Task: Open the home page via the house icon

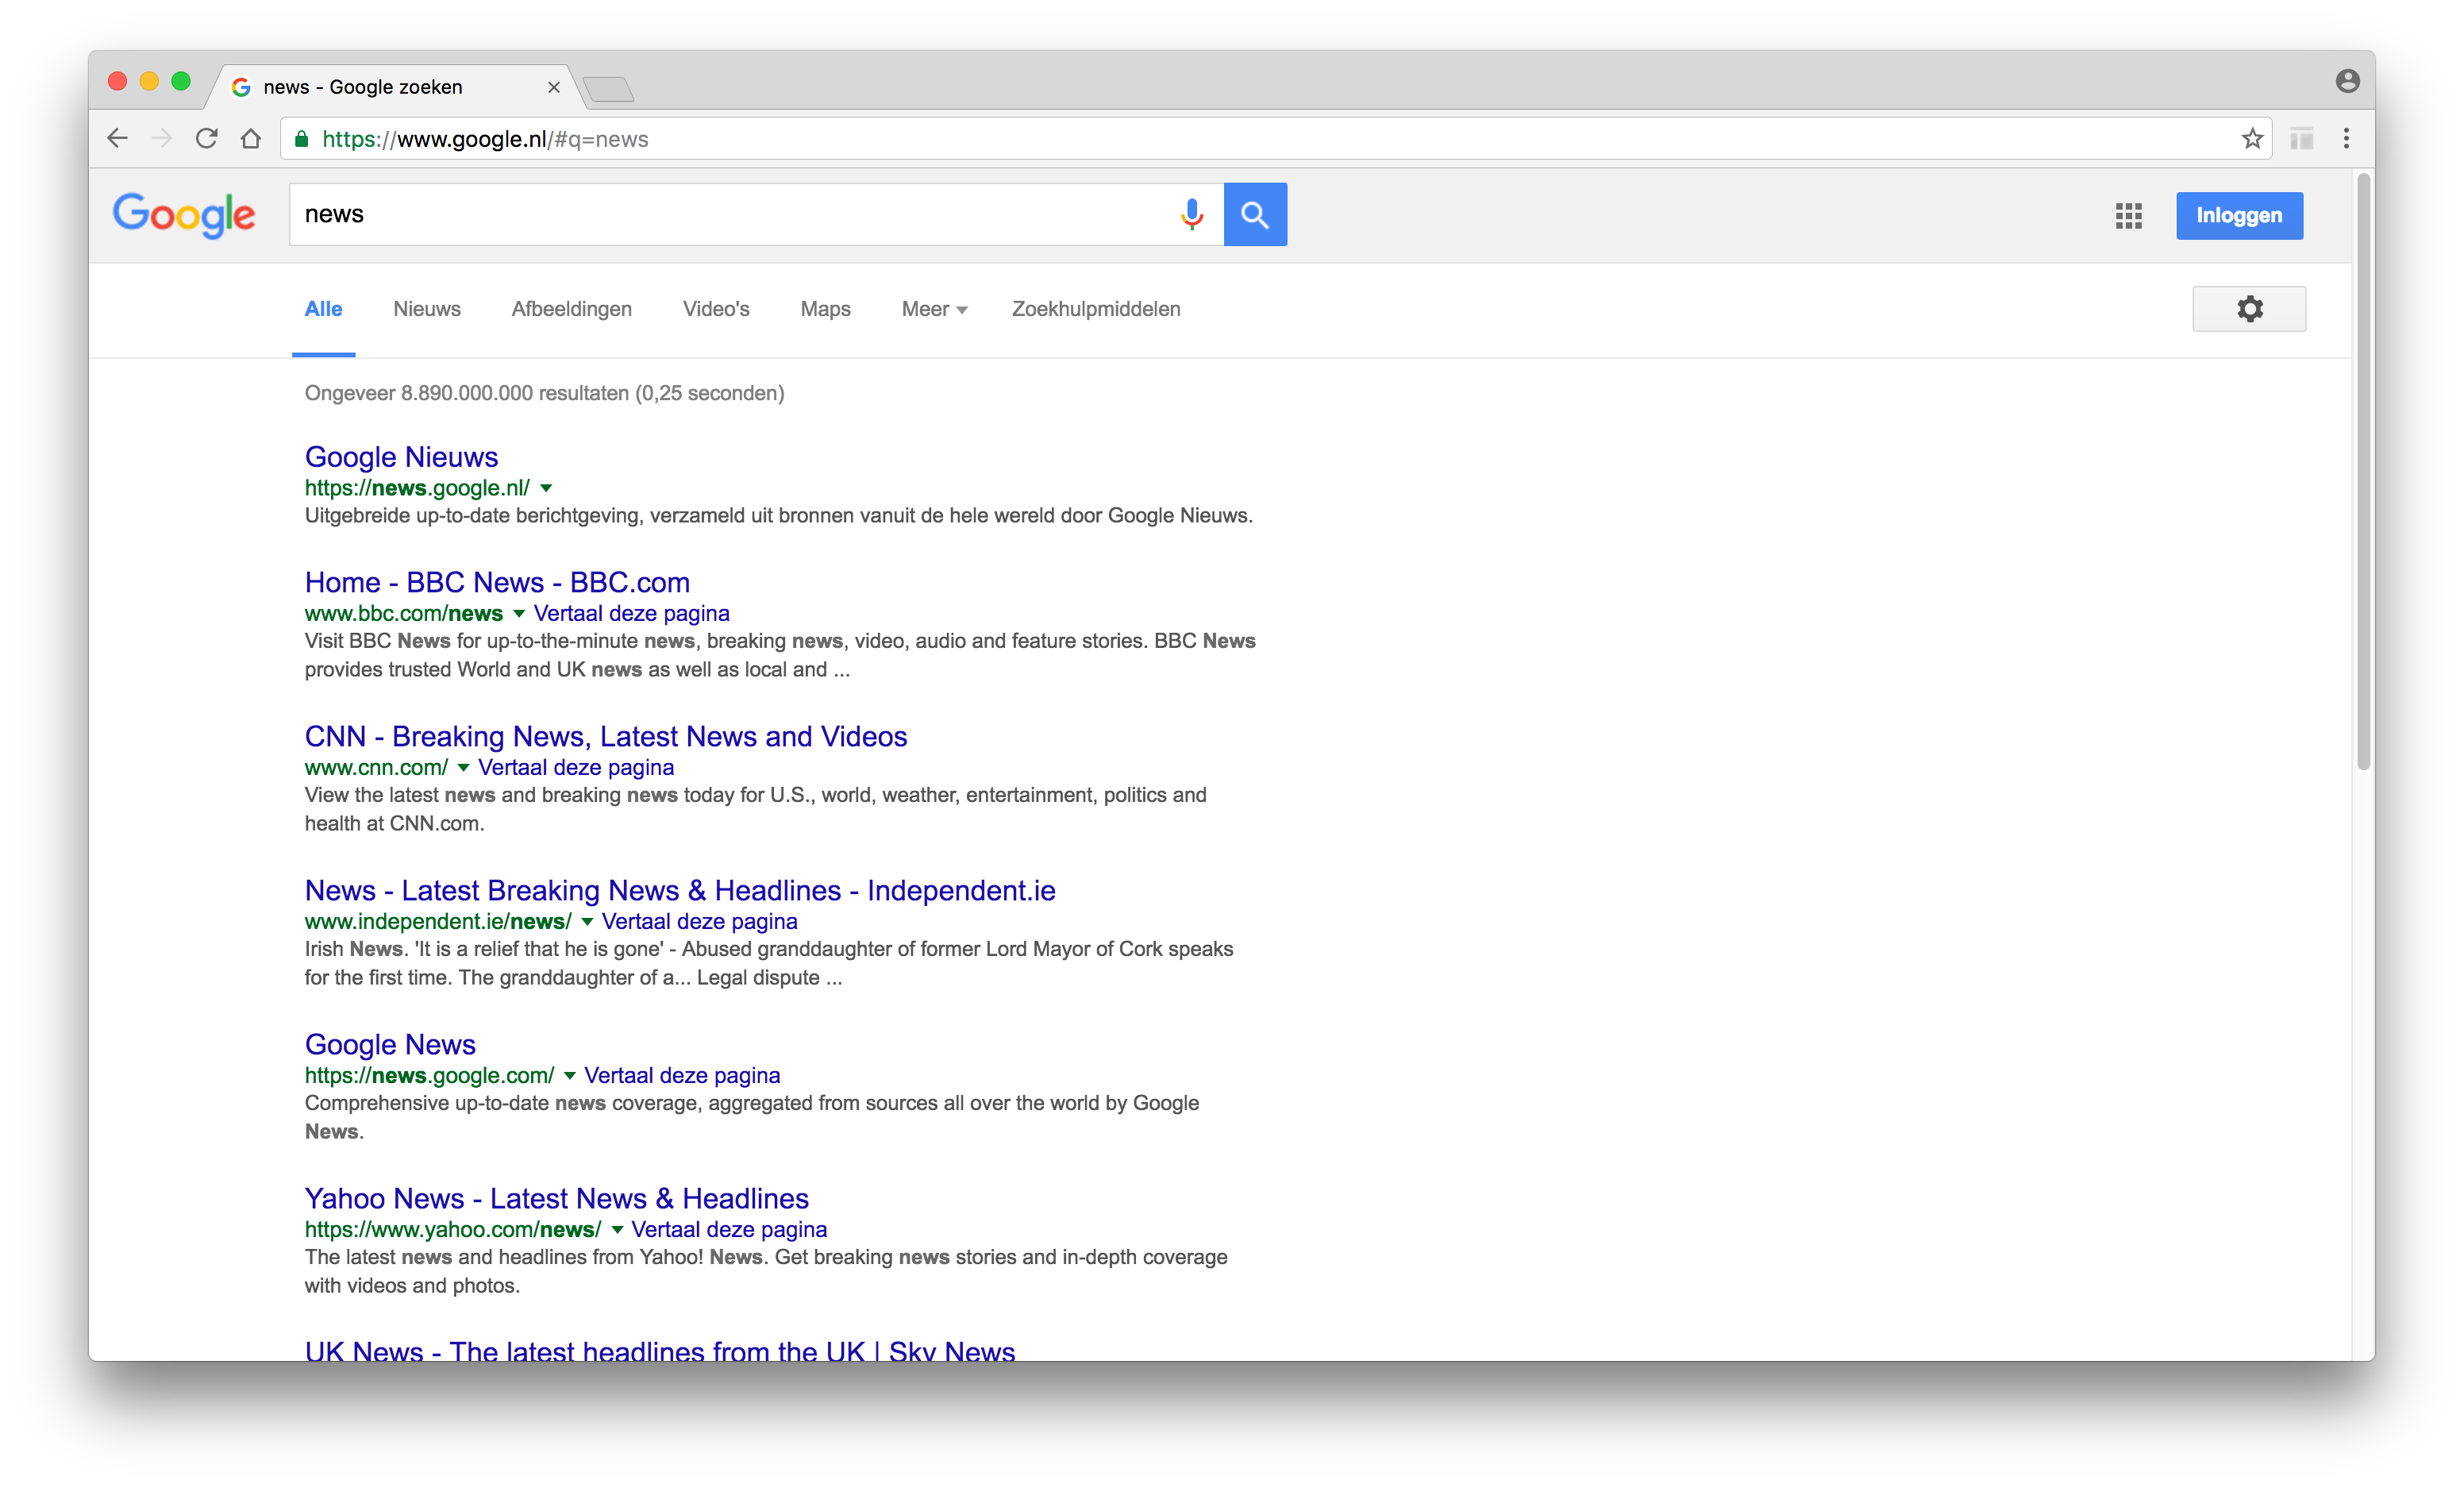Action: click(x=251, y=138)
